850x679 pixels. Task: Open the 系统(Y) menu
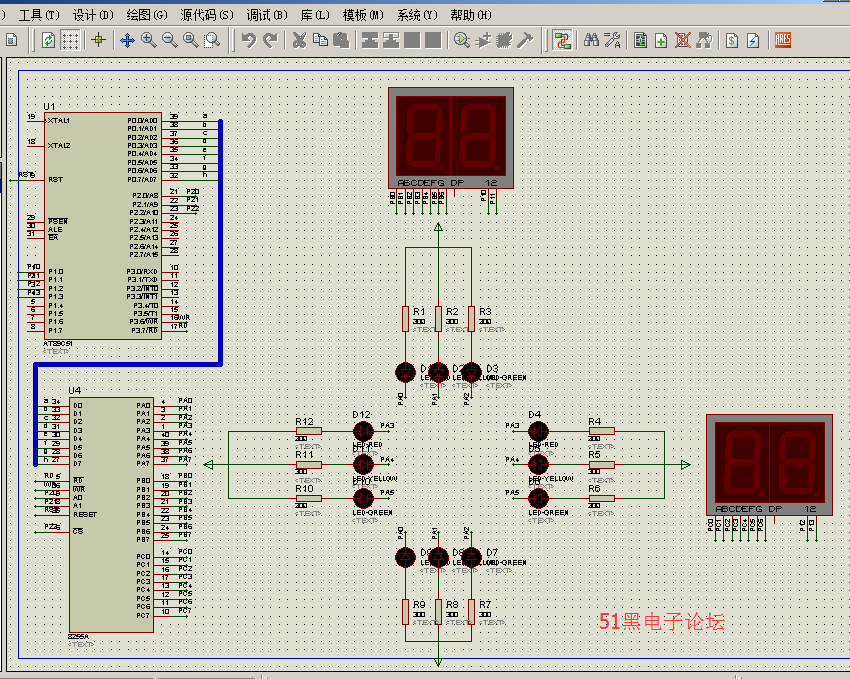click(x=417, y=15)
